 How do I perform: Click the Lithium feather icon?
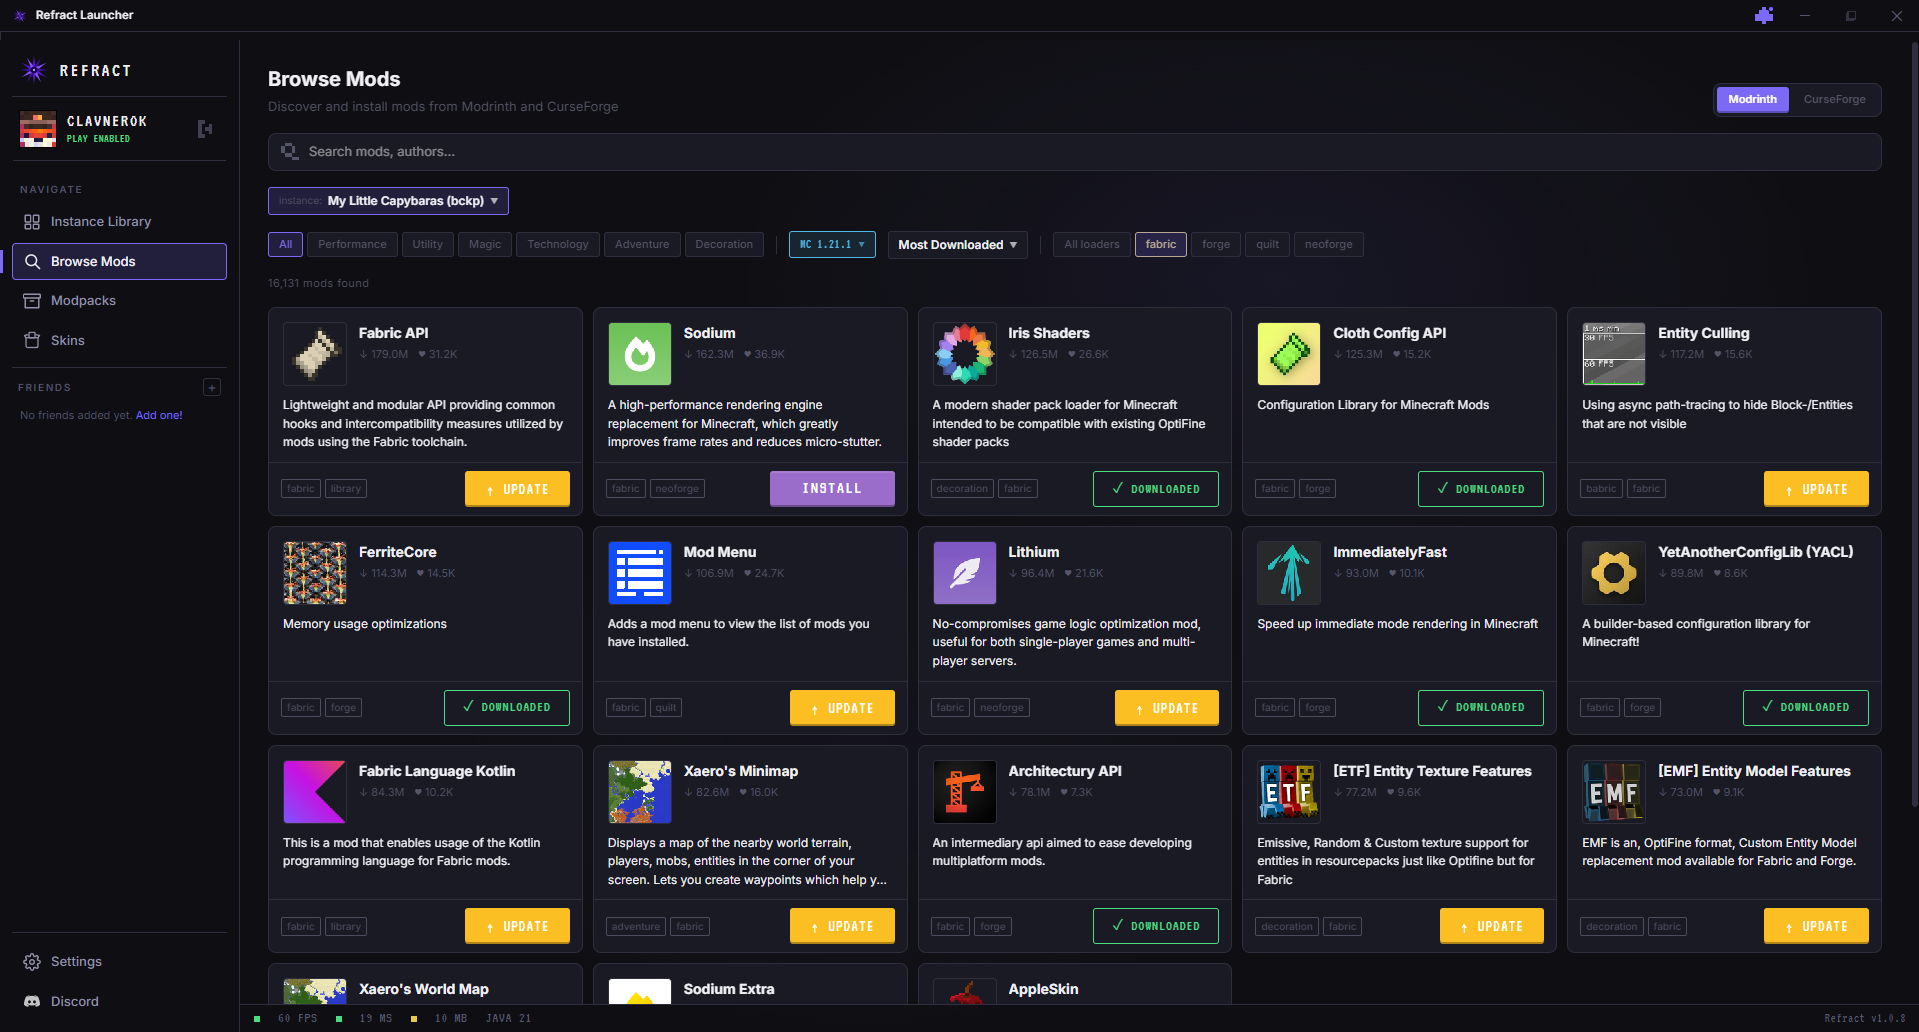click(x=965, y=573)
